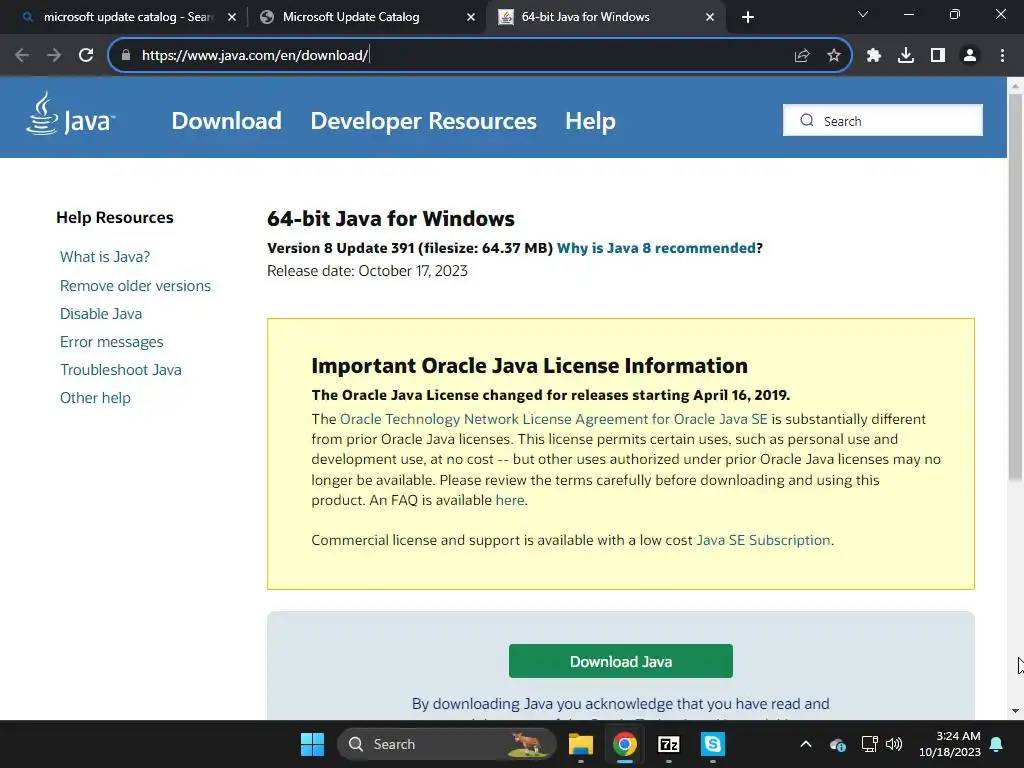Go back with the browser back arrow
Screen dimensions: 1024x768
point(22,55)
